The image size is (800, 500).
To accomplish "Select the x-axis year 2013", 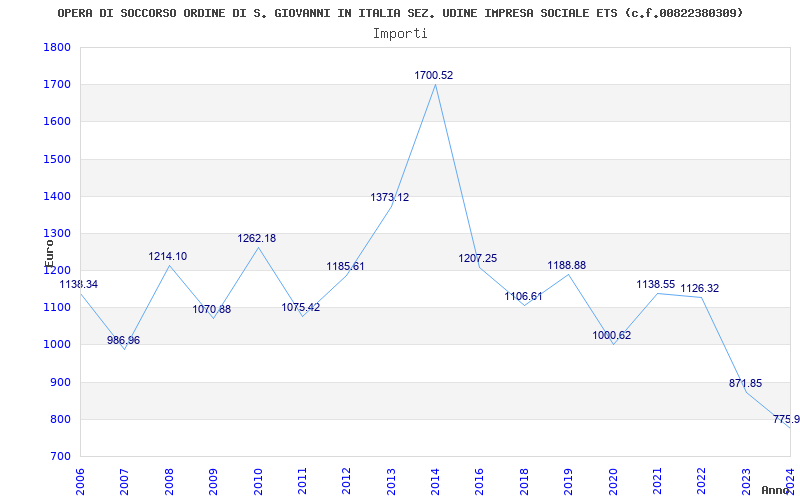I will pos(391,481).
